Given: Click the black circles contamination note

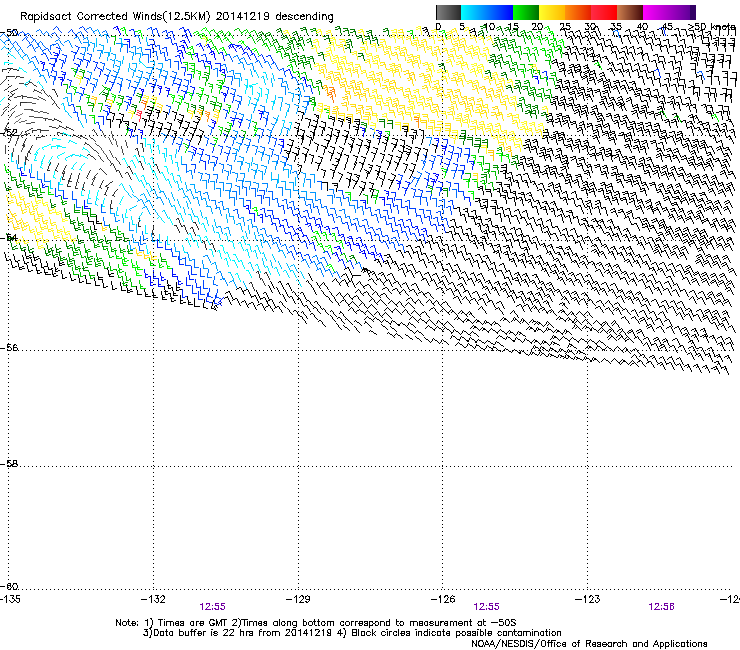Looking at the screenshot, I should point(450,633).
